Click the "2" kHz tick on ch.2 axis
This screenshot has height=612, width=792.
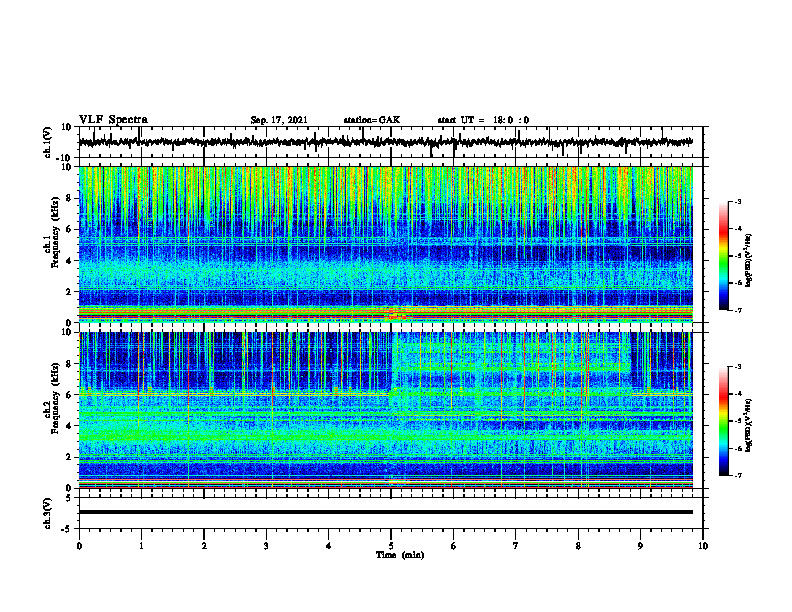[x=69, y=457]
